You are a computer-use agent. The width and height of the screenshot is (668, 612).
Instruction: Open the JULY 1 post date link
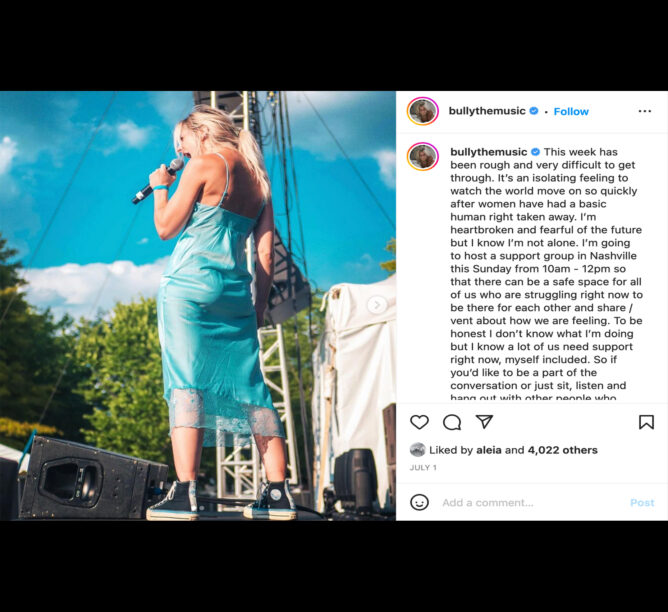coord(423,468)
